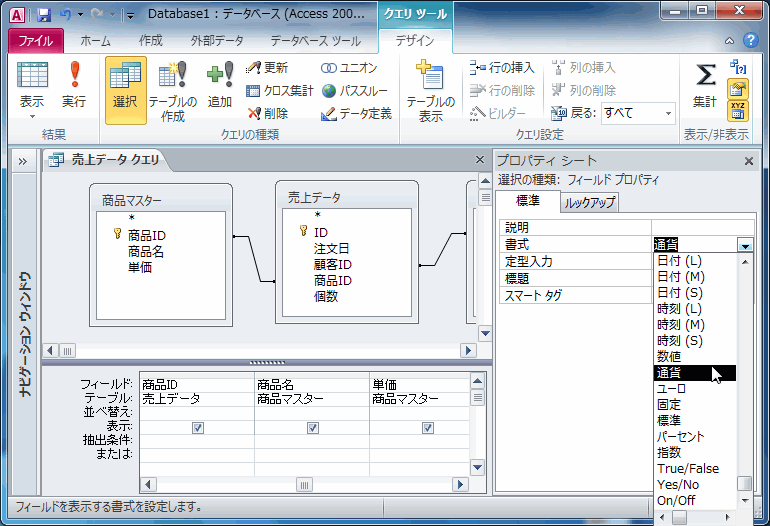This screenshot has height=526, width=770.
Task: Click 列の挿入 insert columns
Action: 583,68
